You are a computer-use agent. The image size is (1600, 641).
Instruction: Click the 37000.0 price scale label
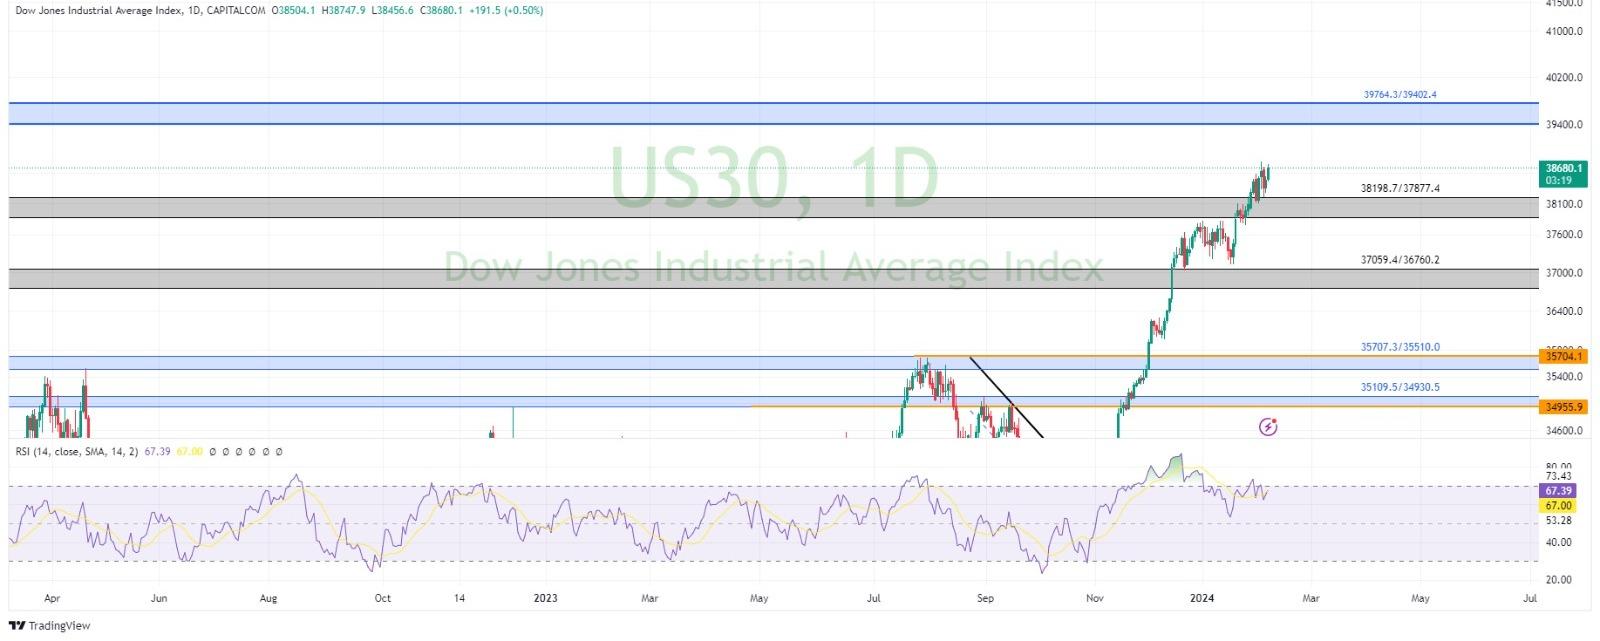(x=1564, y=273)
